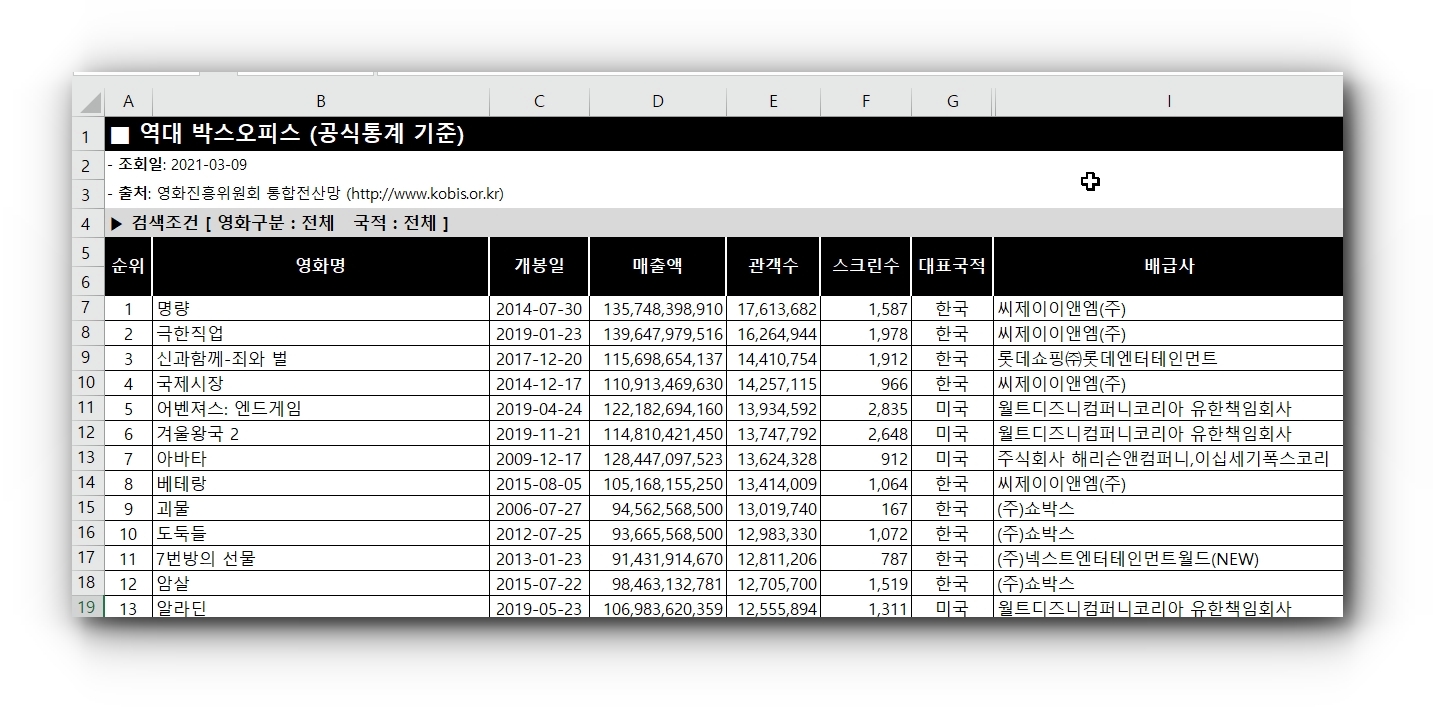Click screen count '787'
1433x707 pixels.
pos(866,558)
